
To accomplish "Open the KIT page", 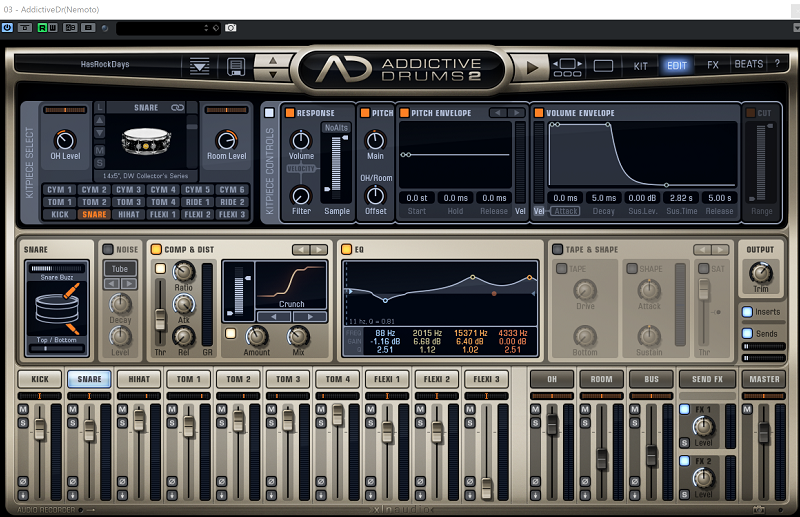I will pos(640,66).
